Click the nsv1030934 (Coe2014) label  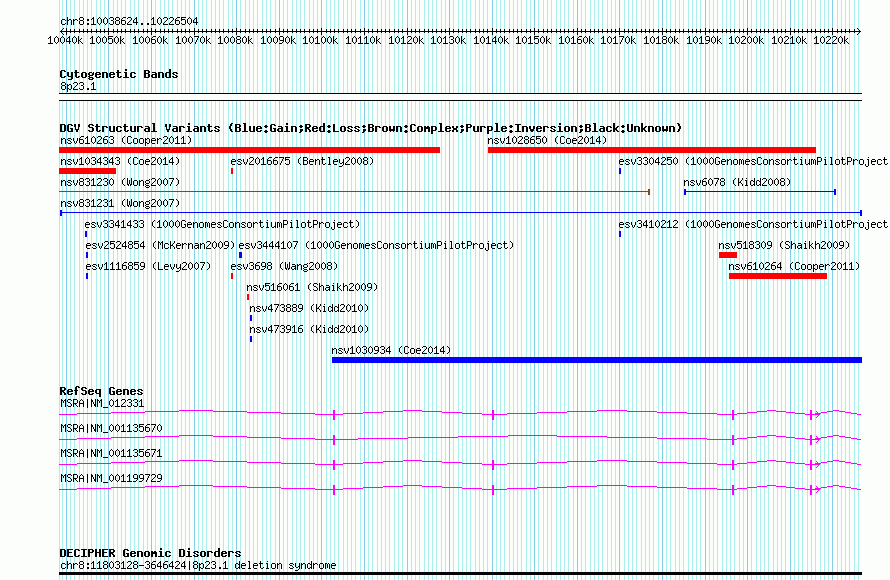391,350
